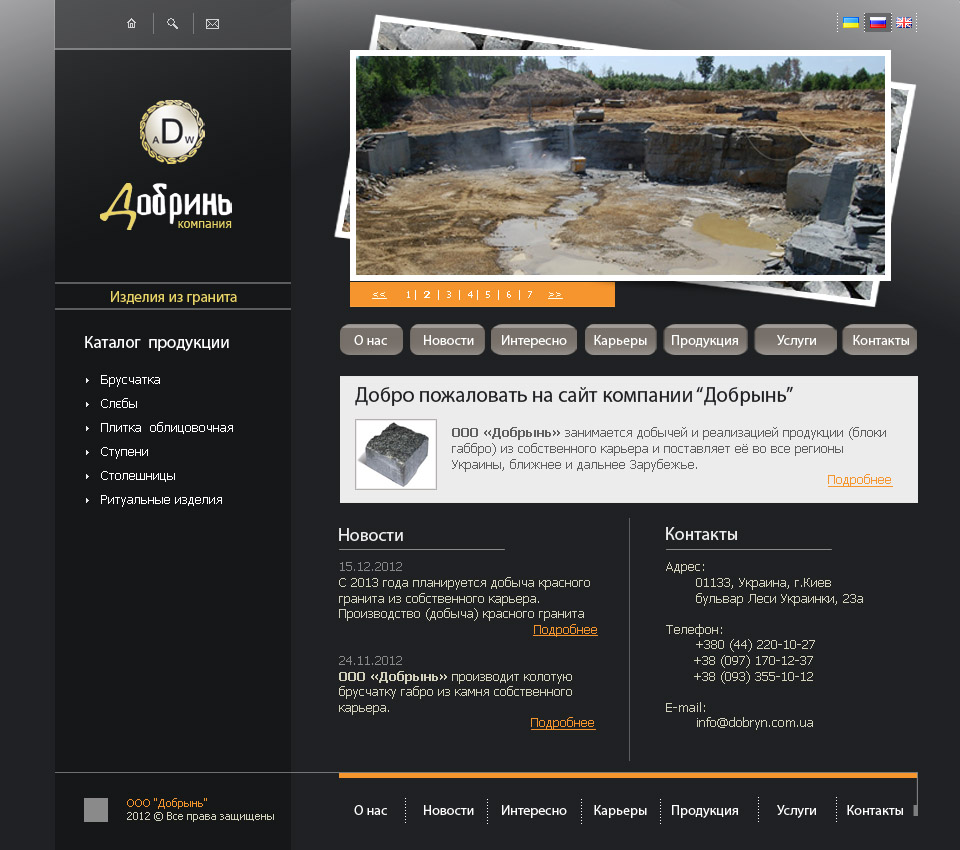Open Плитка облицовочная catalog item
Screen dimensions: 960x850
pyautogui.click(x=167, y=427)
